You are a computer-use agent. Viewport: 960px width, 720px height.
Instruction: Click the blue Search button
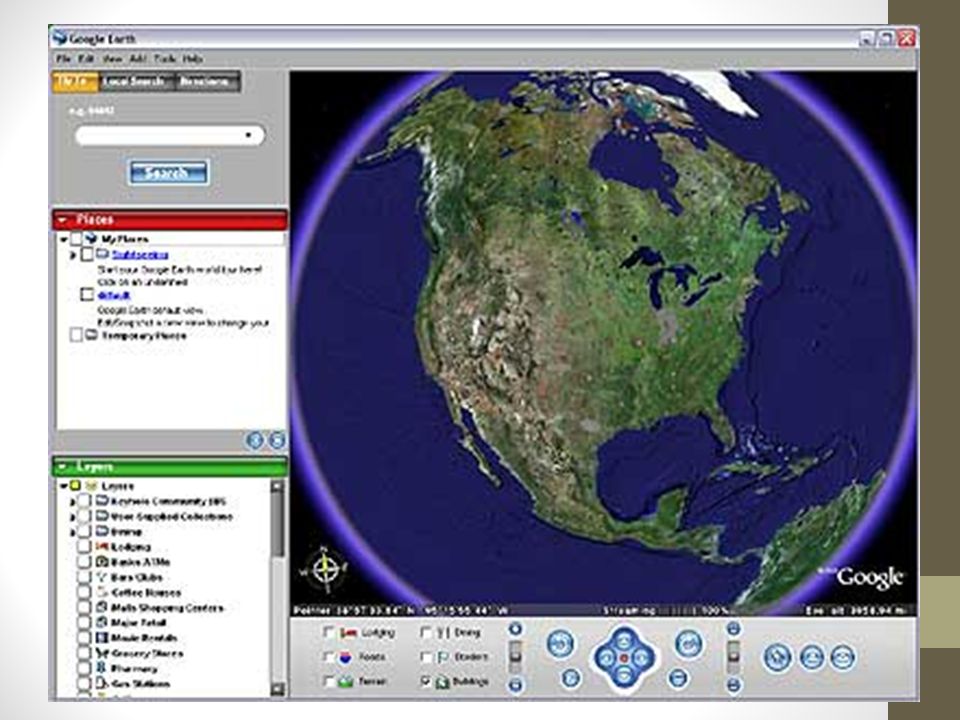pyautogui.click(x=168, y=173)
